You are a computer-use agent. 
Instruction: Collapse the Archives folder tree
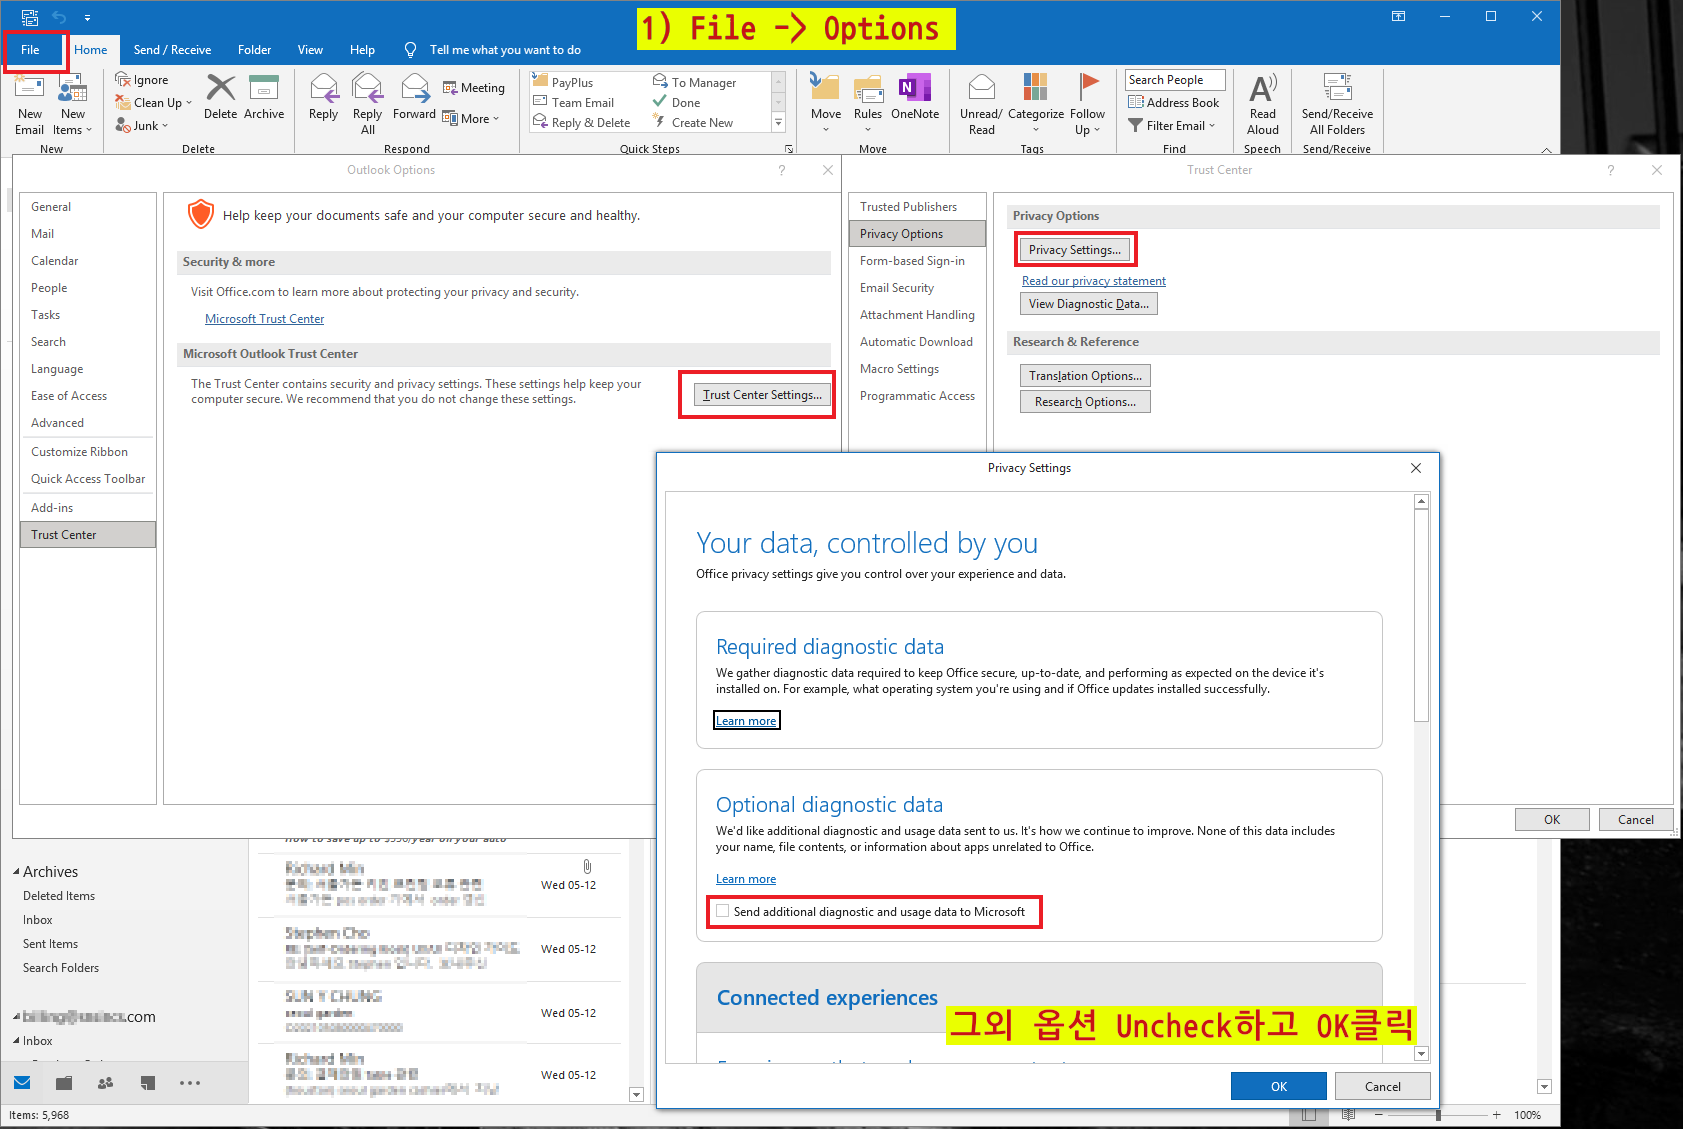(x=16, y=872)
